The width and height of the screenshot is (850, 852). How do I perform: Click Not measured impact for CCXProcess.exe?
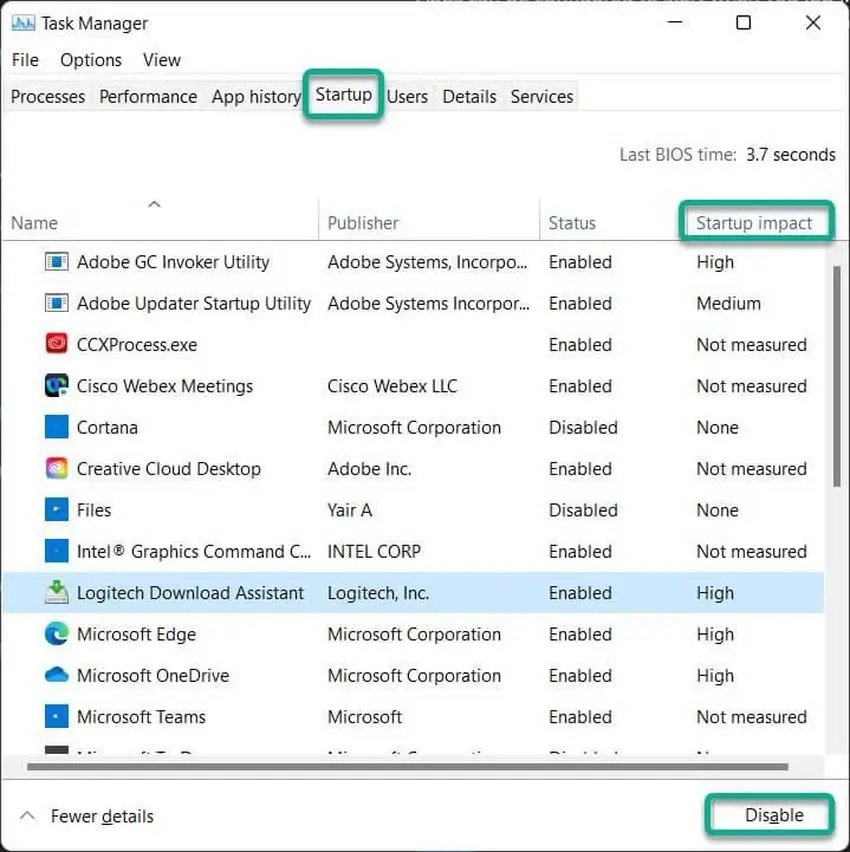point(751,344)
